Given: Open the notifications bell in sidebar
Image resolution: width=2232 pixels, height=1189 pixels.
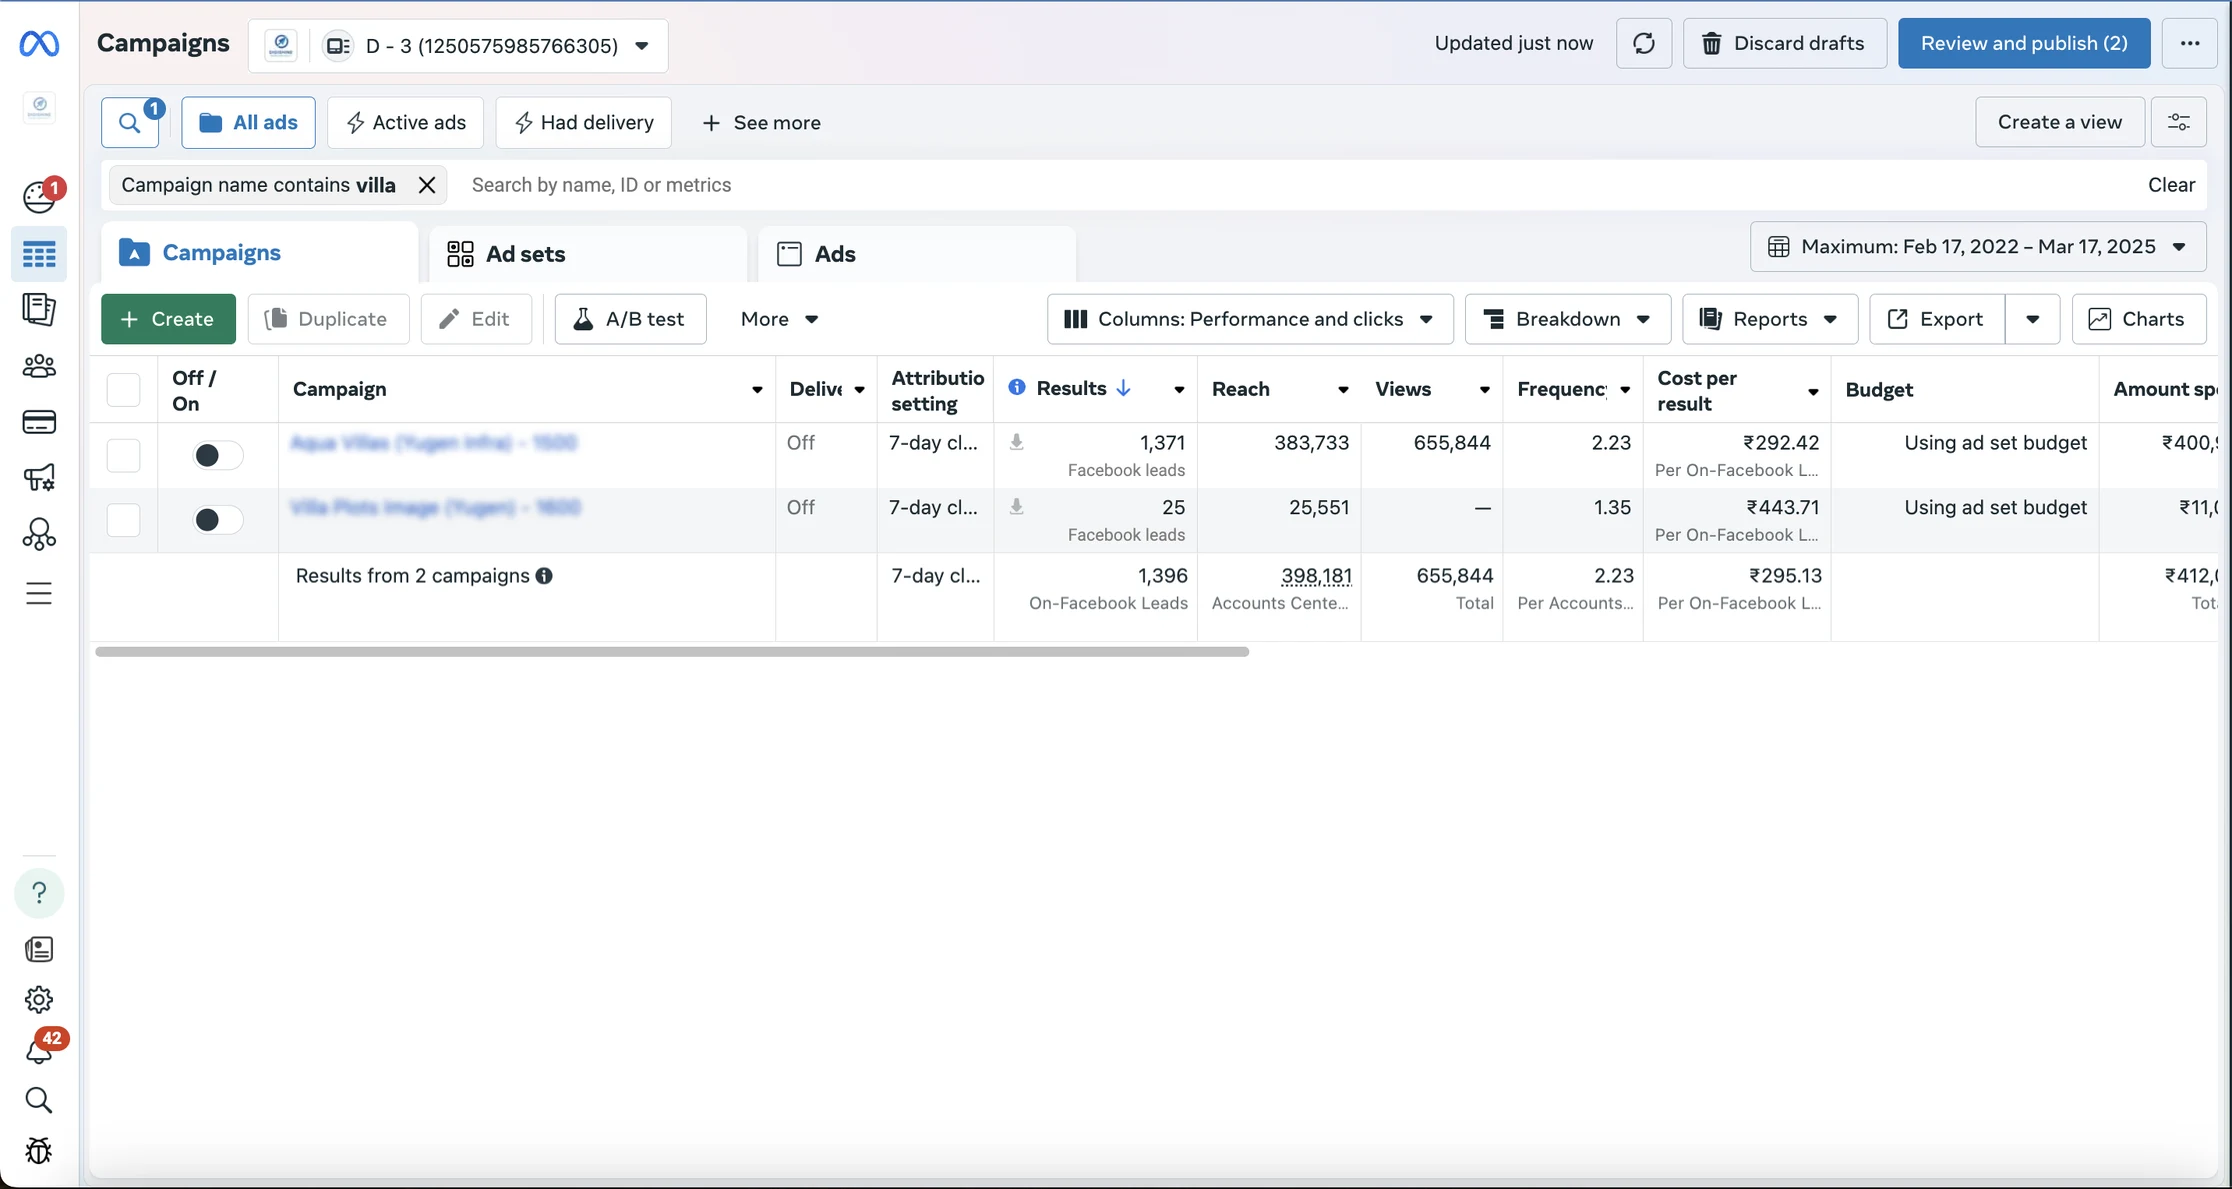Looking at the screenshot, I should point(39,1051).
